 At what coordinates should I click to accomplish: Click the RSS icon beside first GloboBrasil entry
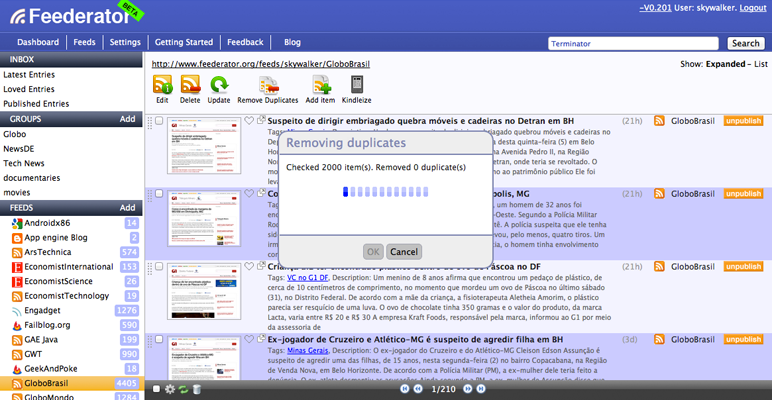coord(659,121)
